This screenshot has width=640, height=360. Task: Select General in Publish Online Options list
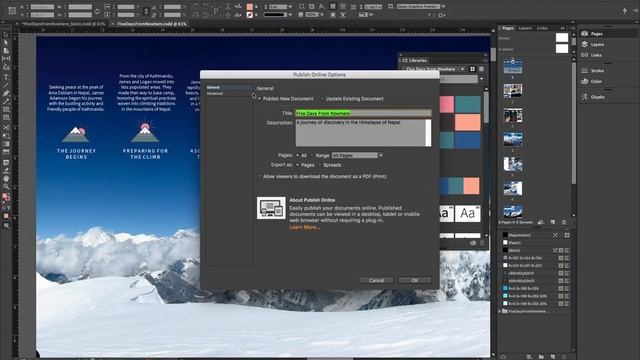point(229,87)
